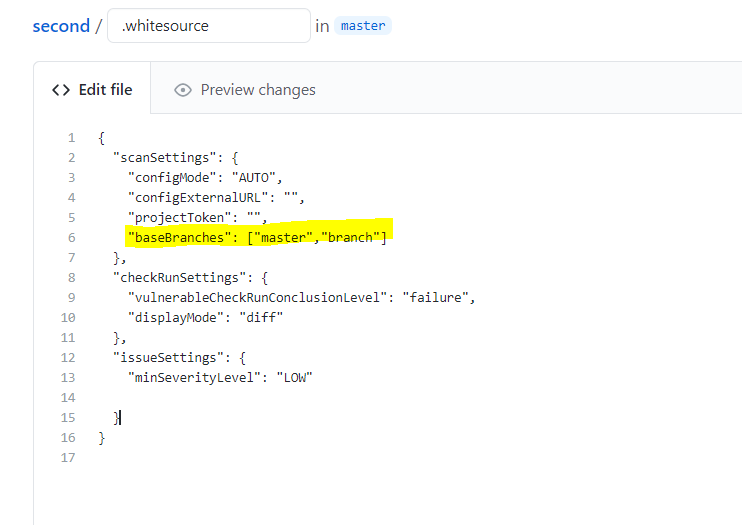Click line number 6 in the gutter
This screenshot has width=742, height=525.
pyautogui.click(x=70, y=238)
